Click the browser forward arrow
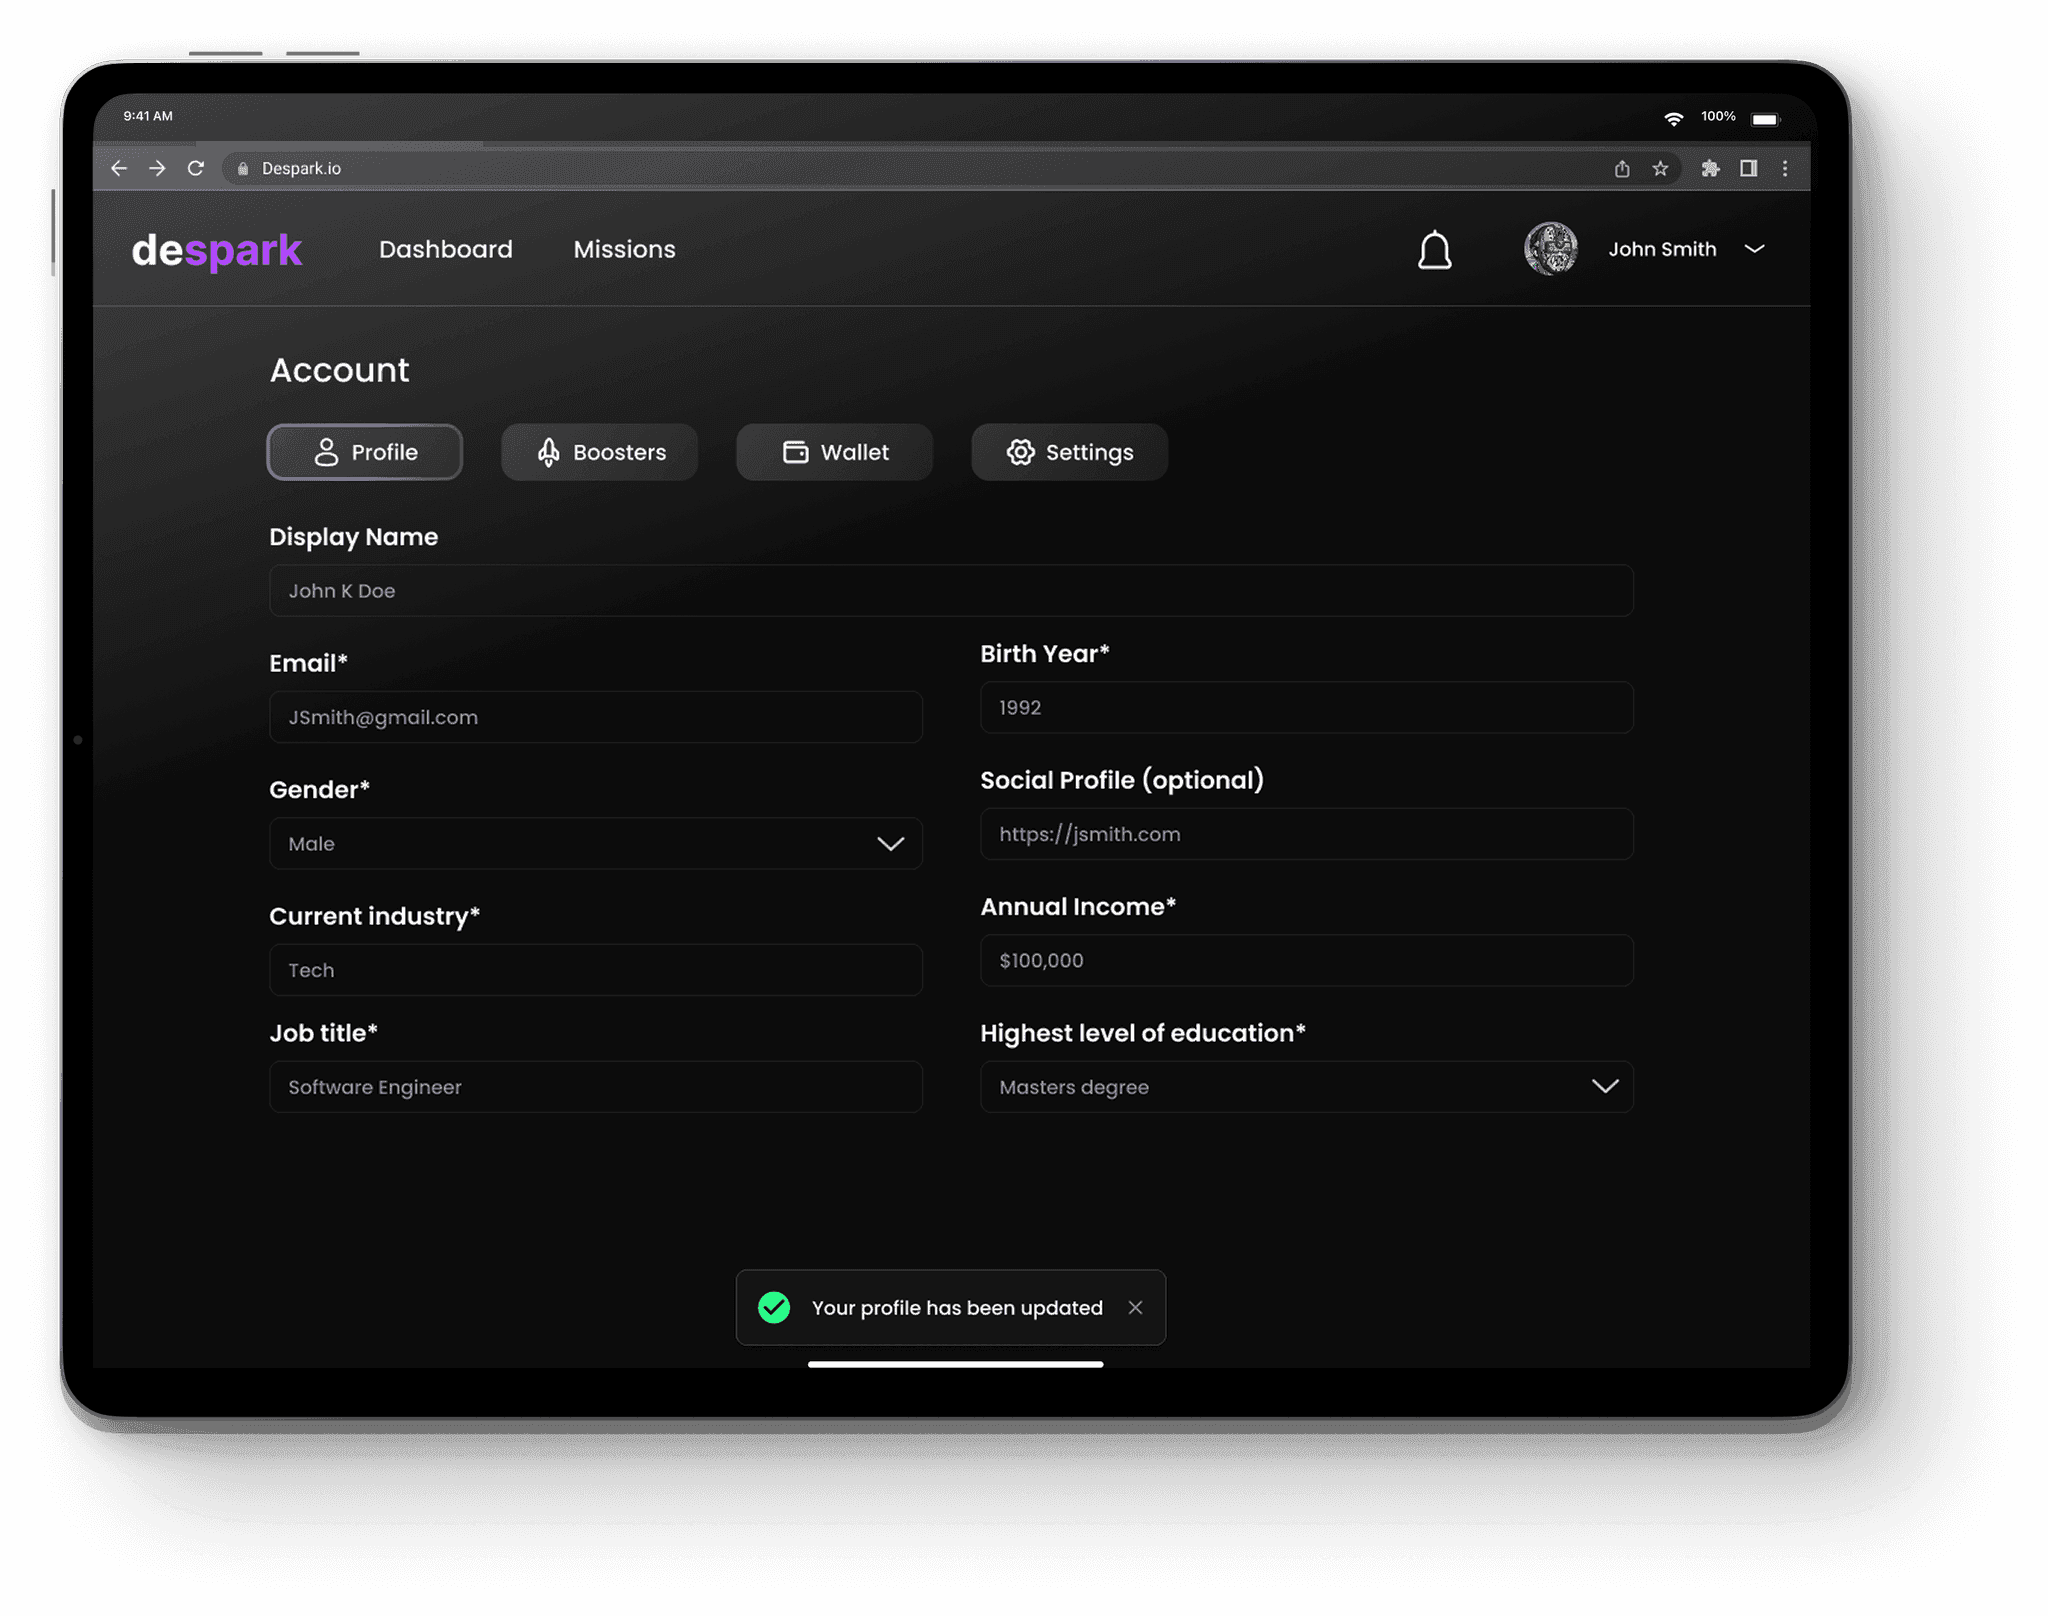Viewport: 2048px width, 1616px height. pyautogui.click(x=157, y=168)
